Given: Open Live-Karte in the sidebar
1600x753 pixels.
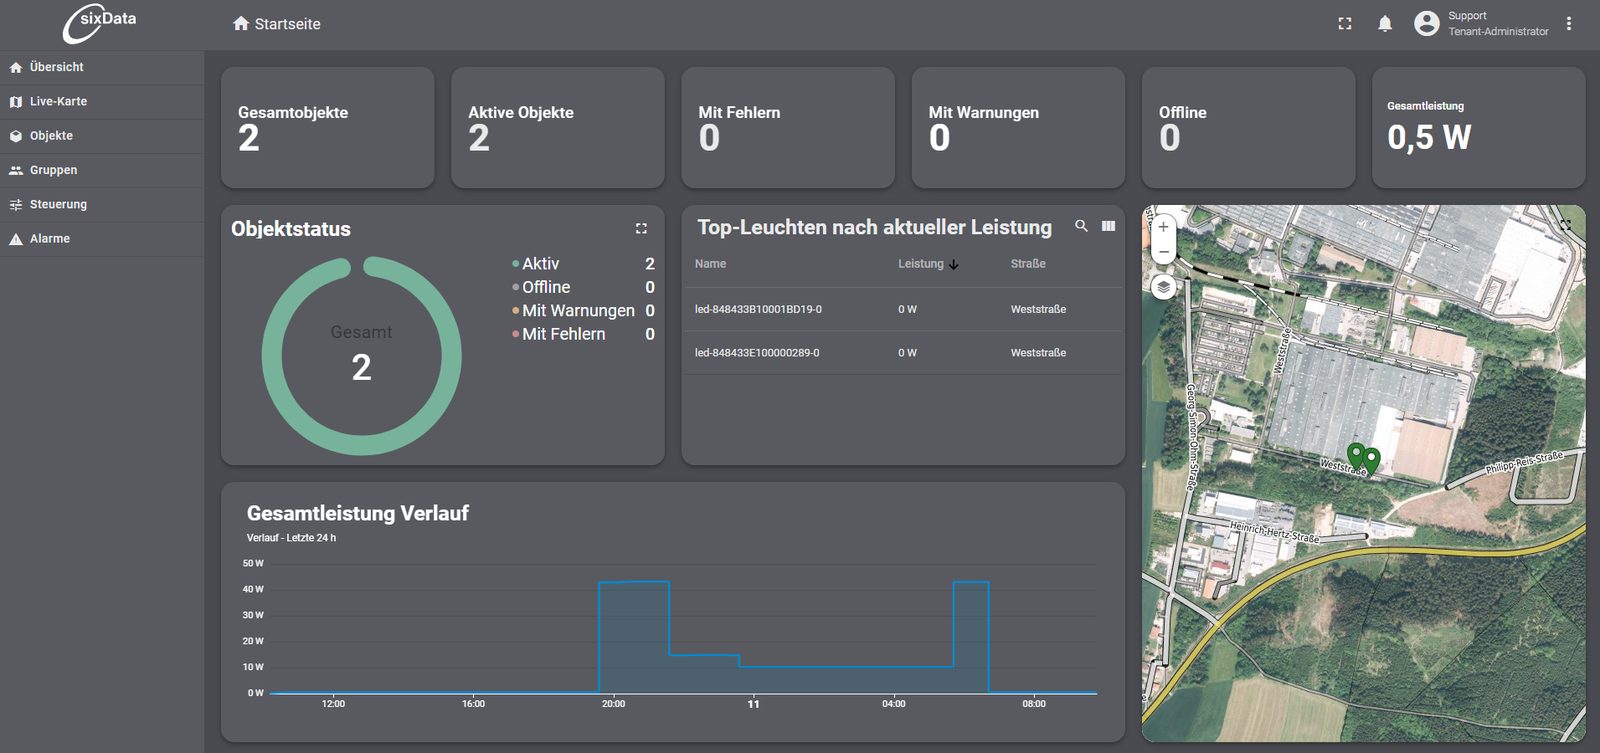Looking at the screenshot, I should [102, 101].
